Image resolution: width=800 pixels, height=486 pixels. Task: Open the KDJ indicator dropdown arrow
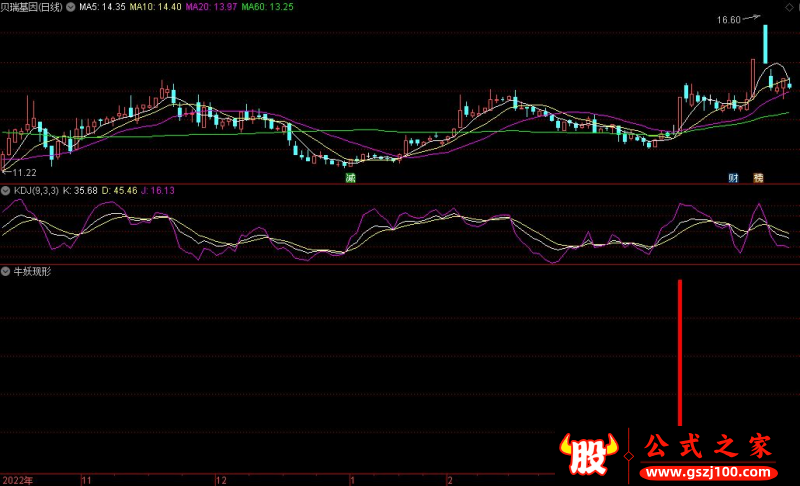[6, 190]
